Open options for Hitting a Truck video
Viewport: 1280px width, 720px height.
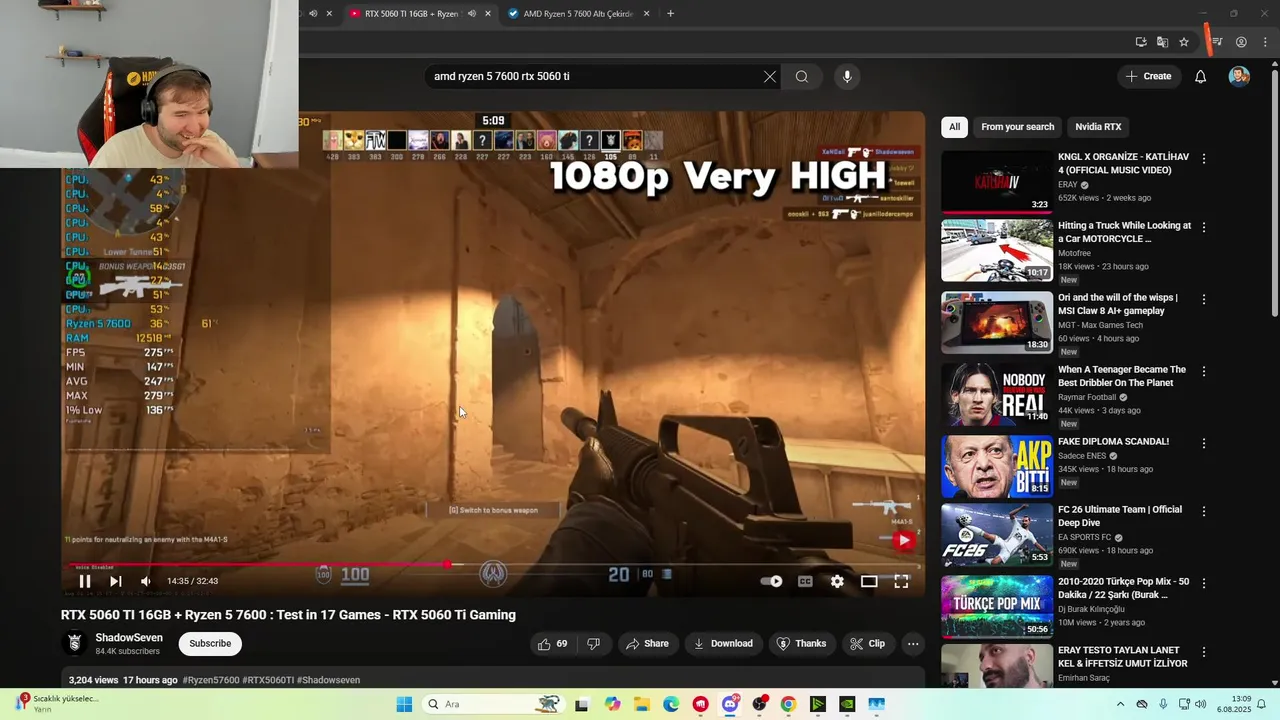(1204, 227)
